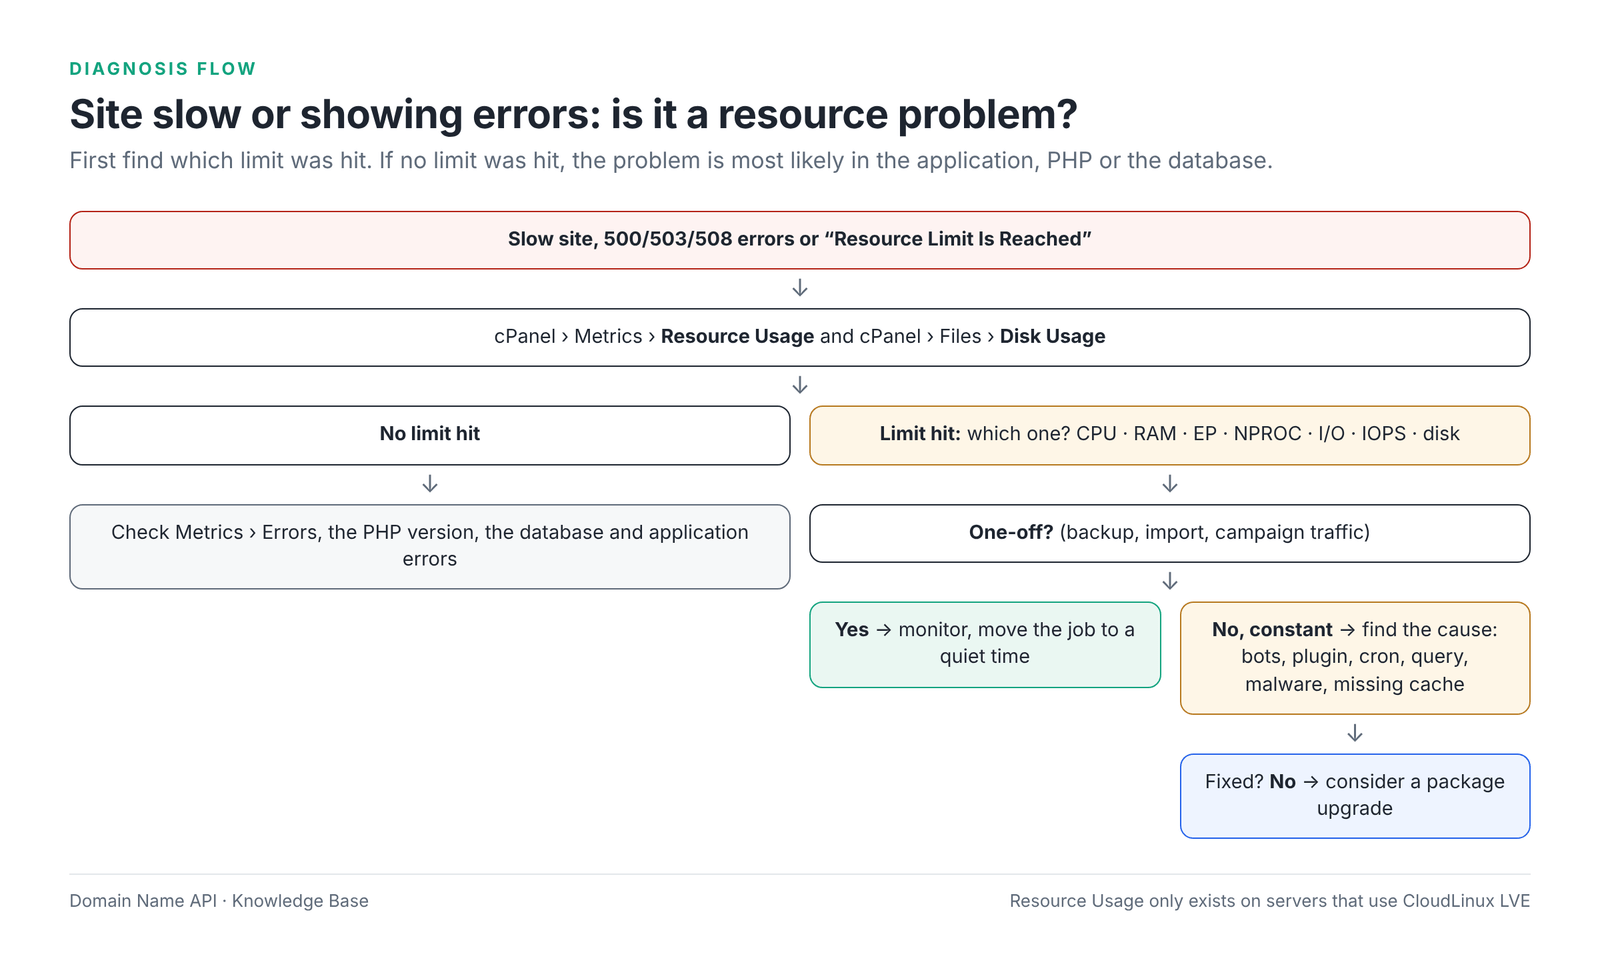1600x971 pixels.
Task: Click the 'DIAGNOSIS FLOW' heading label
Action: click(x=163, y=69)
